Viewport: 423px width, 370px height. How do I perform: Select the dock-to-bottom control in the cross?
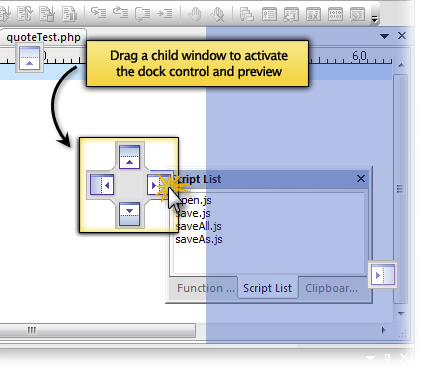pyautogui.click(x=129, y=214)
